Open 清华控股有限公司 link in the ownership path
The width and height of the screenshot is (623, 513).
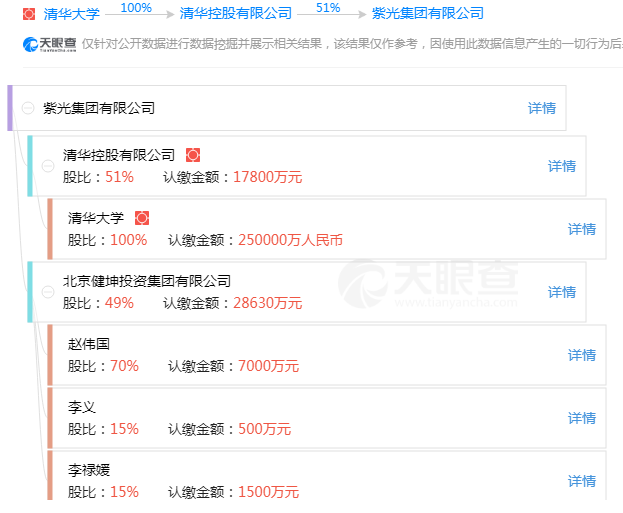tap(236, 13)
